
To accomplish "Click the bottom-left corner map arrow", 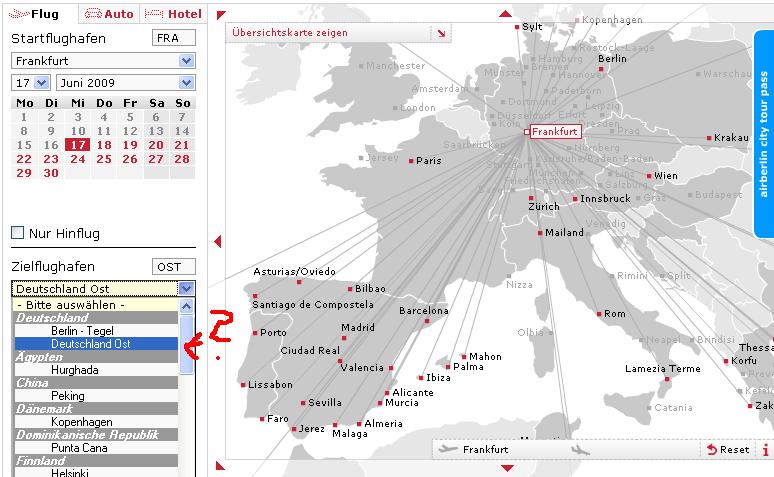I will coord(220,464).
